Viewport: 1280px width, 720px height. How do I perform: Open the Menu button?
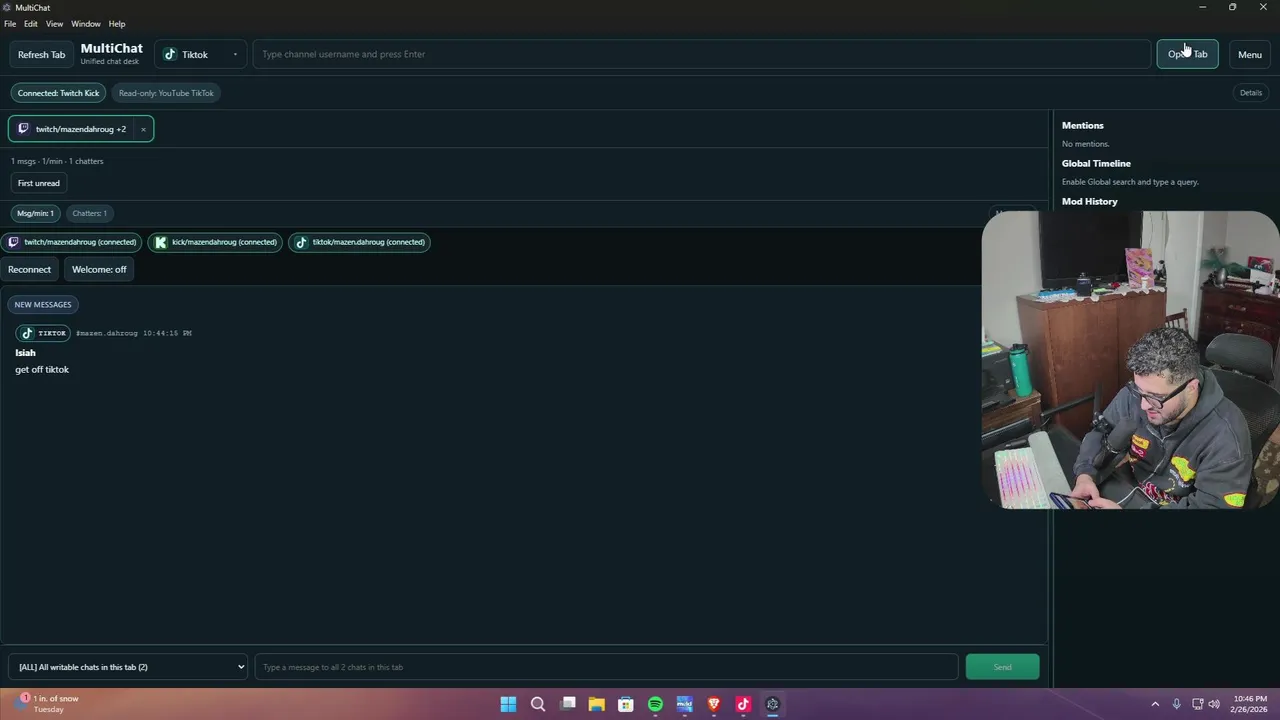(x=1249, y=54)
